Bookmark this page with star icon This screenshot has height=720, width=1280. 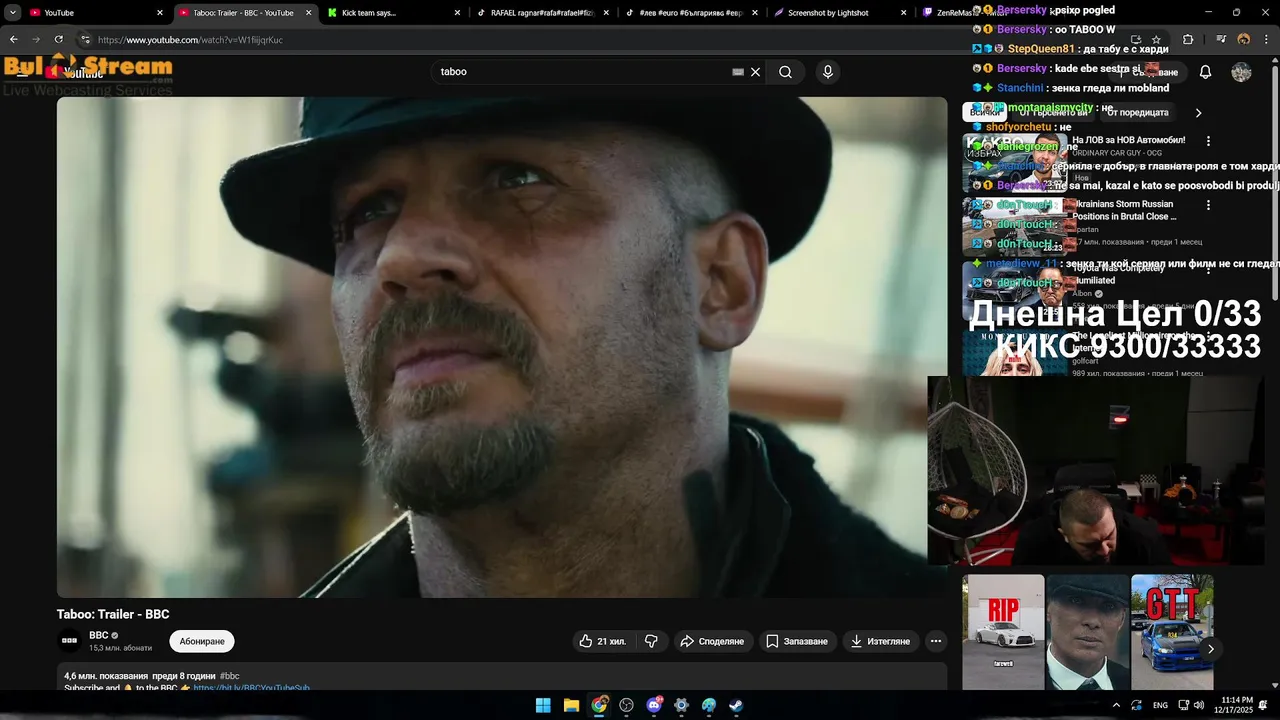[1157, 40]
